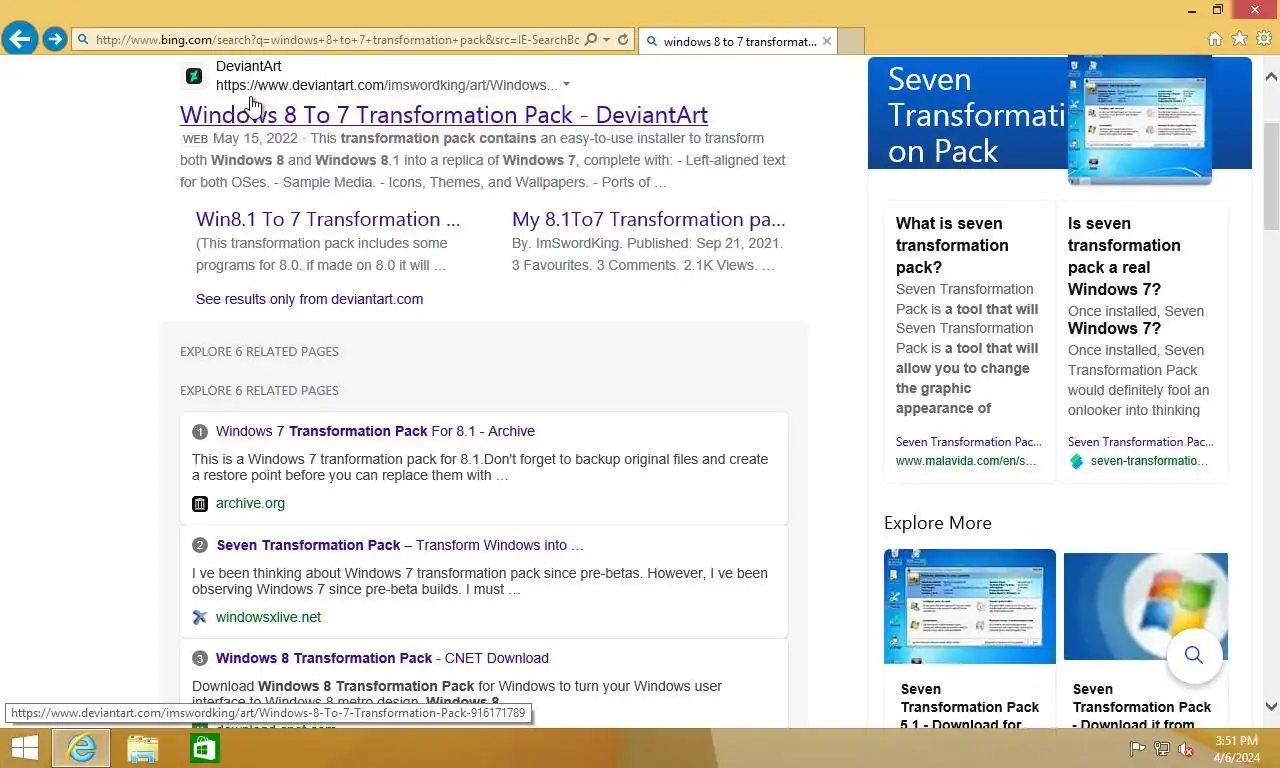The image size is (1280, 768).
Task: Click the address bar URL field
Action: click(336, 40)
